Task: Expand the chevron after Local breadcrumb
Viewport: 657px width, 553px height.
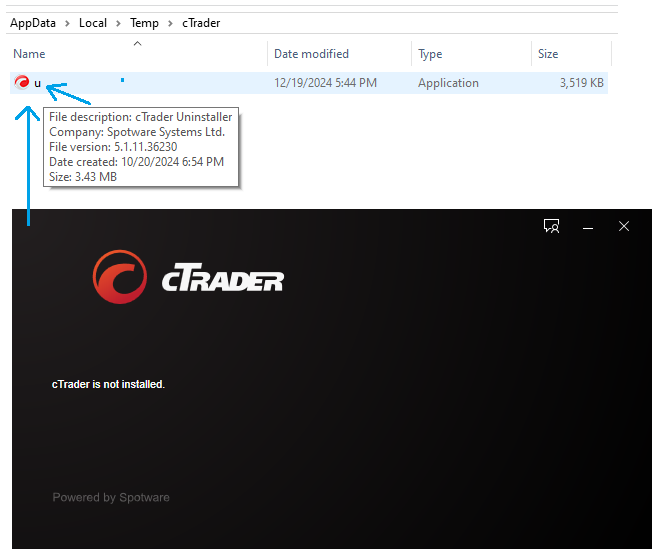Action: (118, 23)
